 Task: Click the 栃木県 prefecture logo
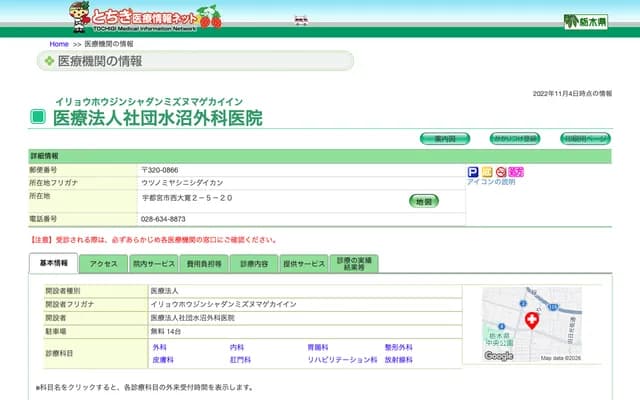585,21
